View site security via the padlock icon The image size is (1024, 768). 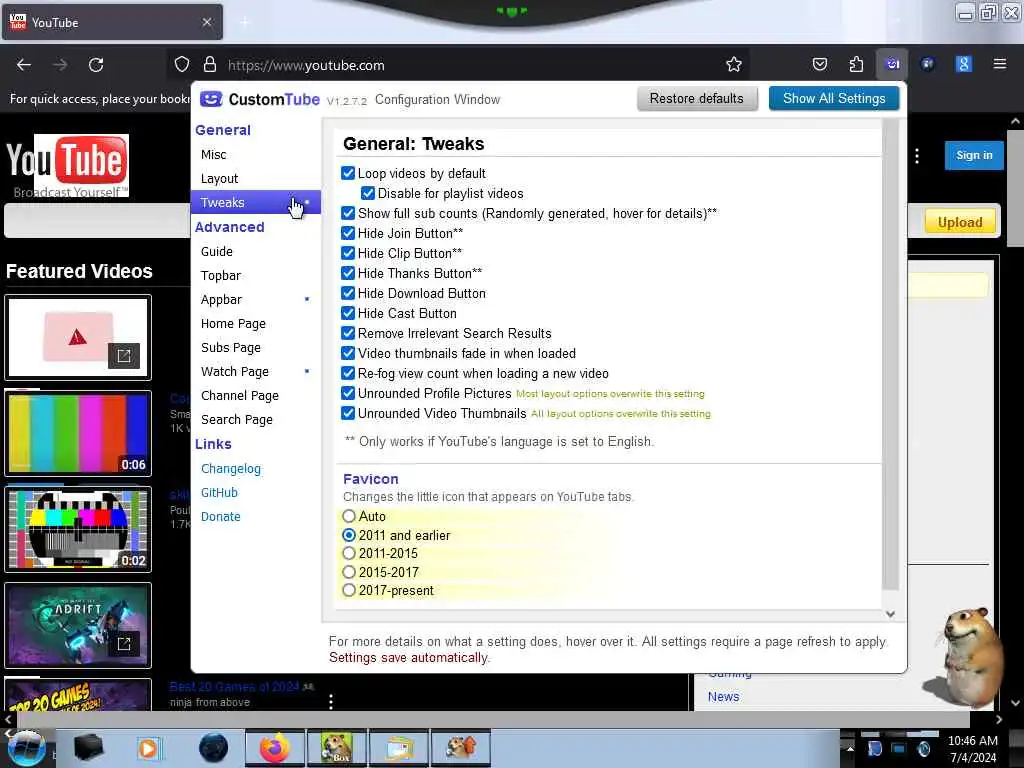click(x=210, y=65)
